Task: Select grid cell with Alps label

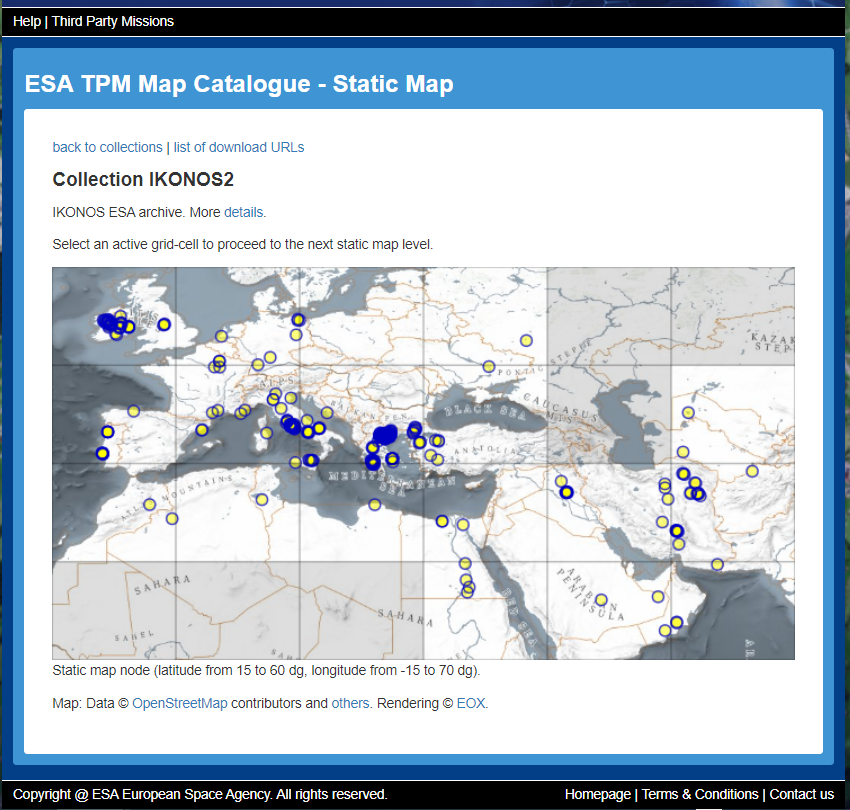Action: [237, 415]
